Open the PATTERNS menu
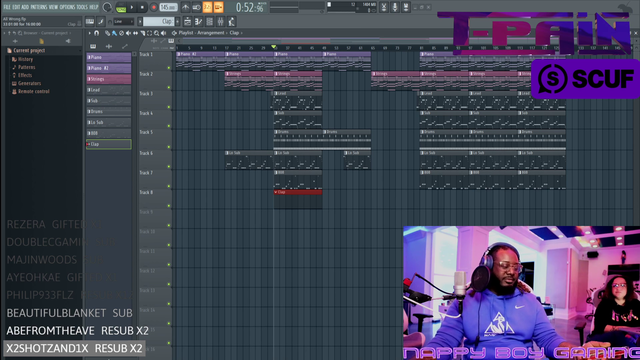The width and height of the screenshot is (640, 360). pyautogui.click(x=39, y=7)
